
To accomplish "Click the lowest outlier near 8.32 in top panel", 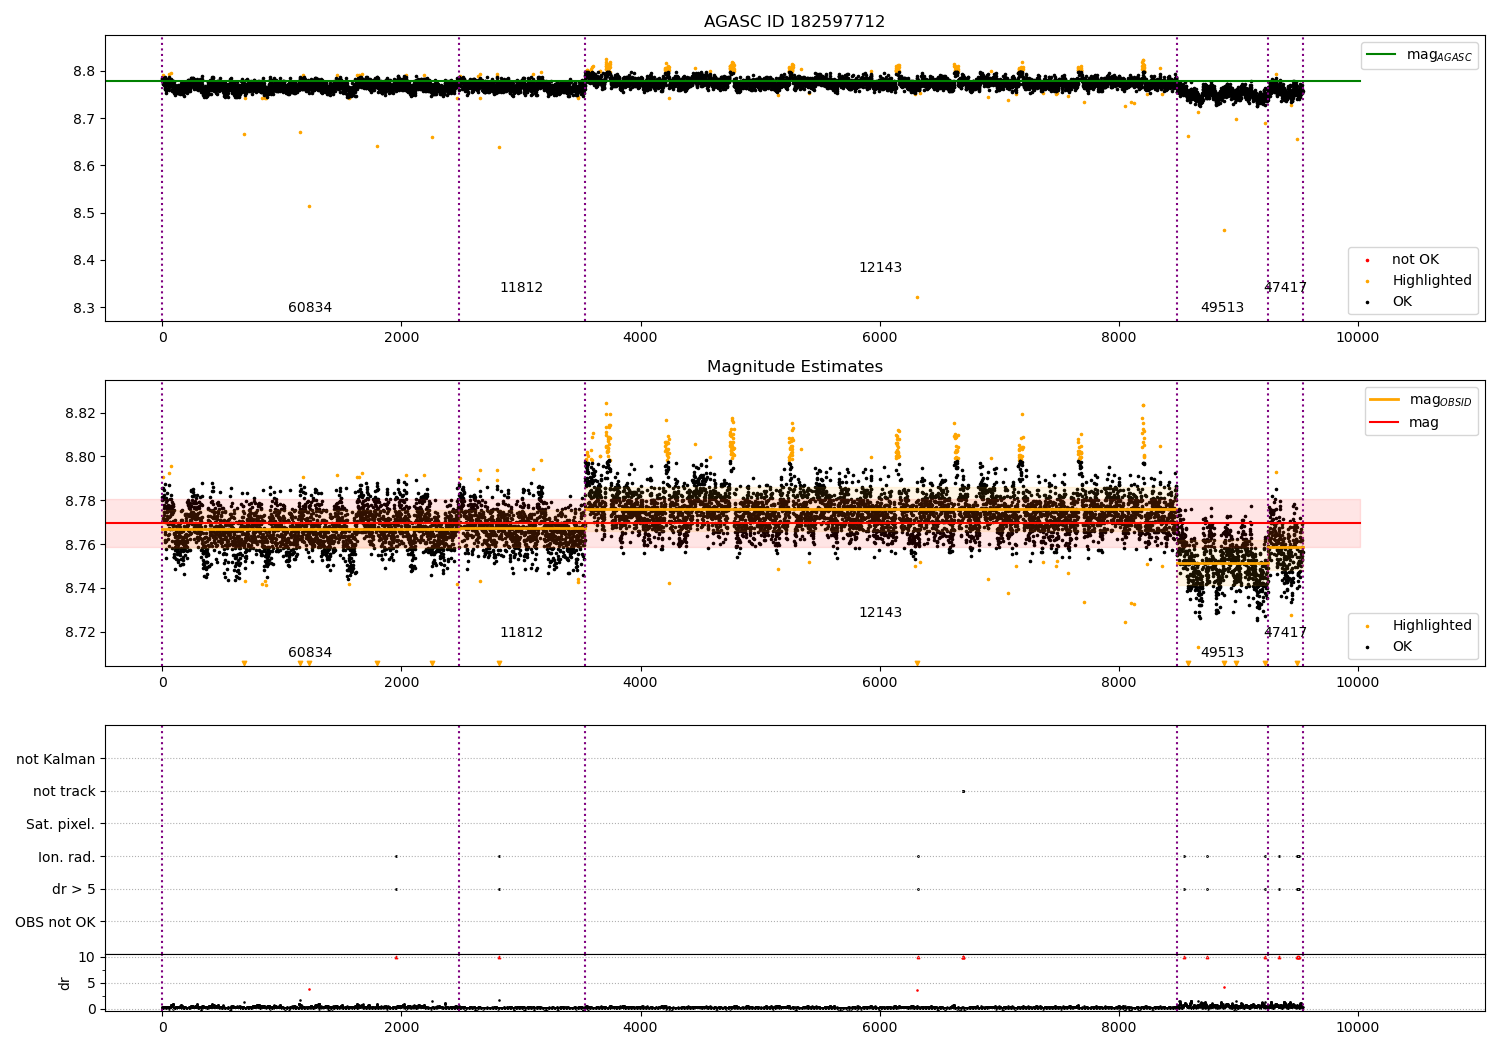I will click(x=917, y=297).
